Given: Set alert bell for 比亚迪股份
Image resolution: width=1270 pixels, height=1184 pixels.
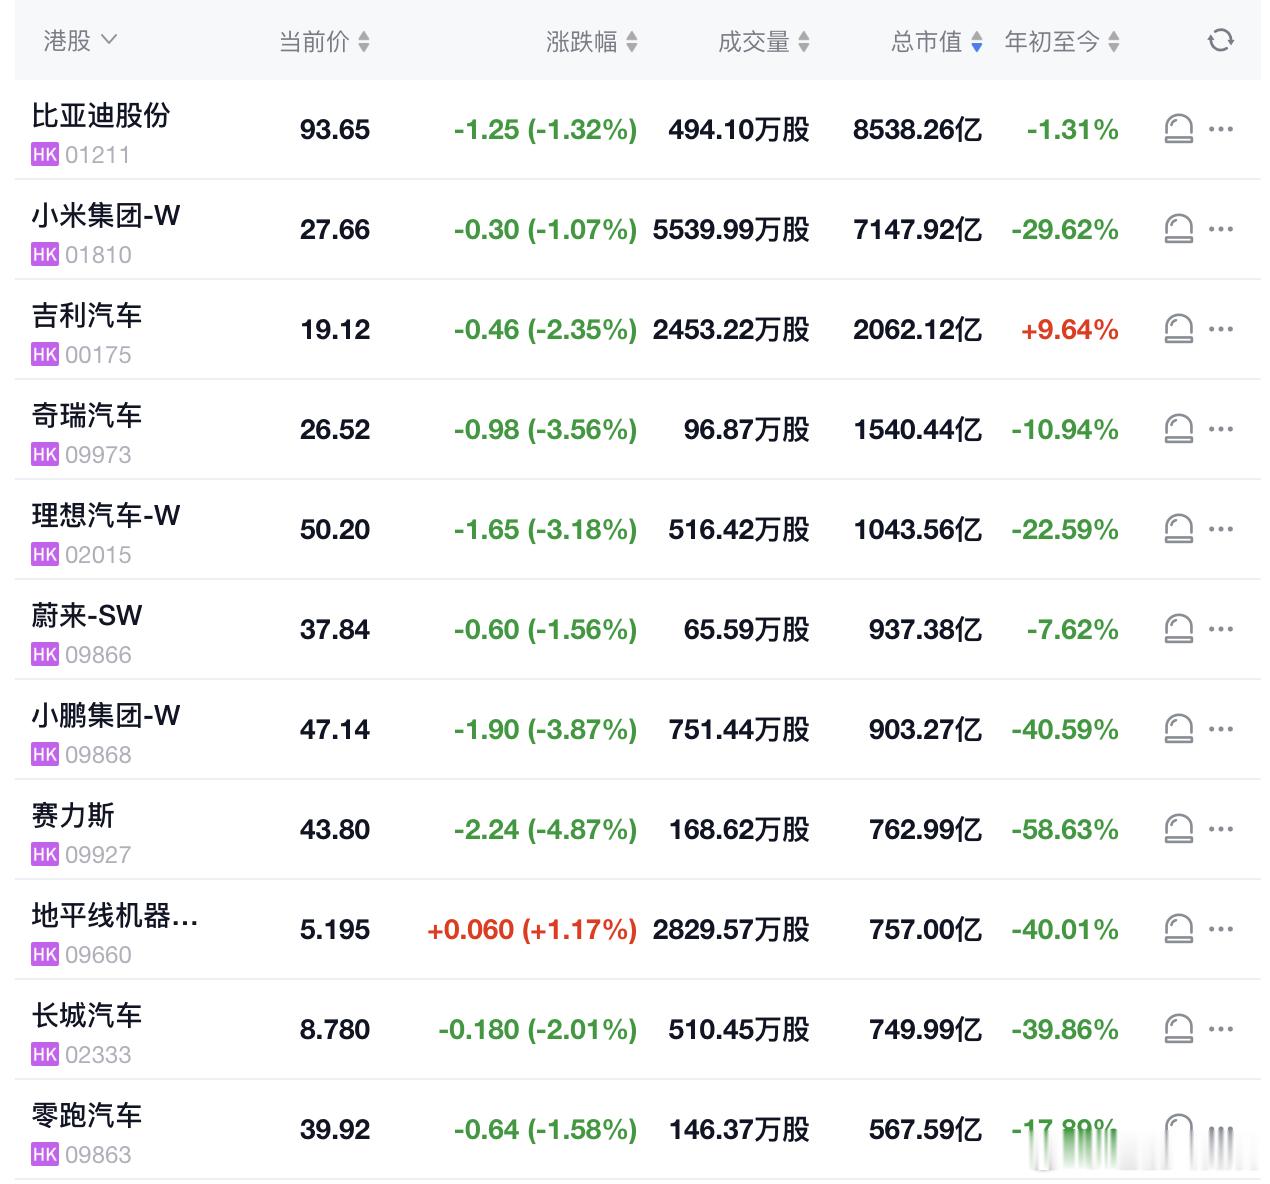Looking at the screenshot, I should 1179,129.
